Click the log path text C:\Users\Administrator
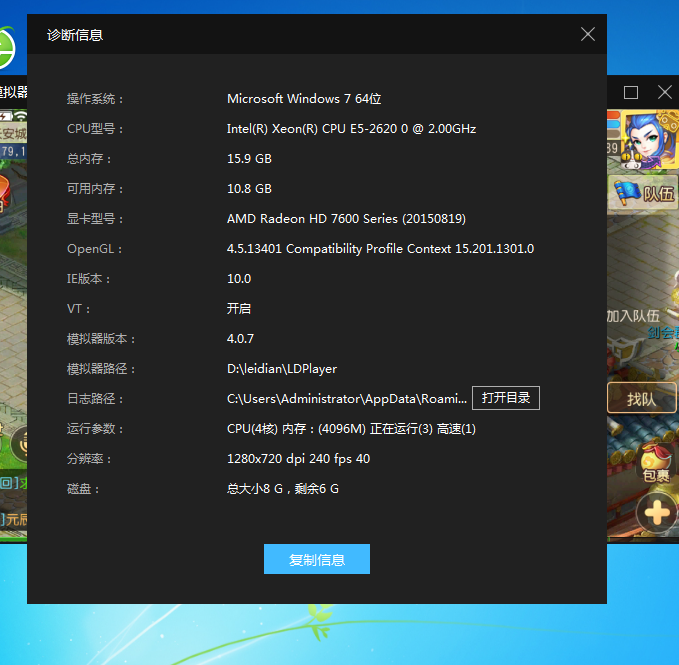Viewport: 679px width, 665px height. [347, 399]
